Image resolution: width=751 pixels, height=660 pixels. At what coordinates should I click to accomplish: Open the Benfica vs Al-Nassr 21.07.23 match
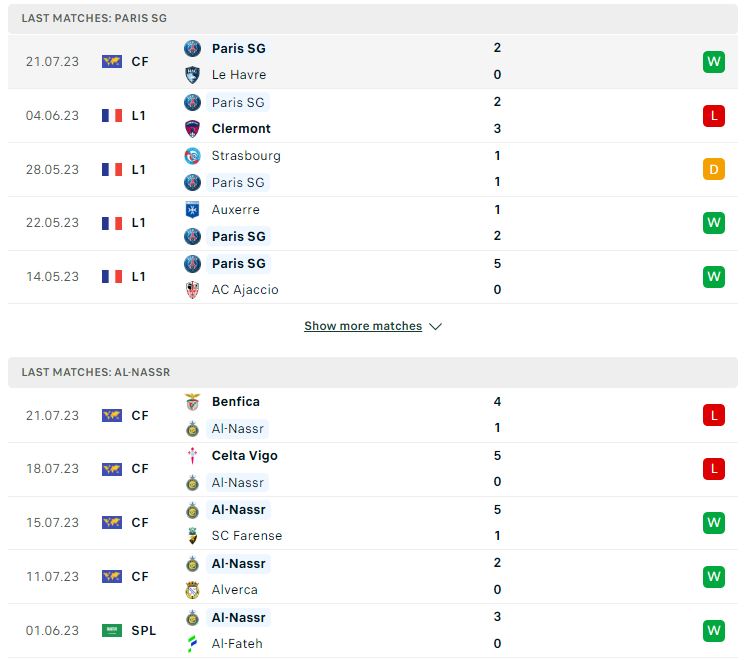tap(373, 415)
